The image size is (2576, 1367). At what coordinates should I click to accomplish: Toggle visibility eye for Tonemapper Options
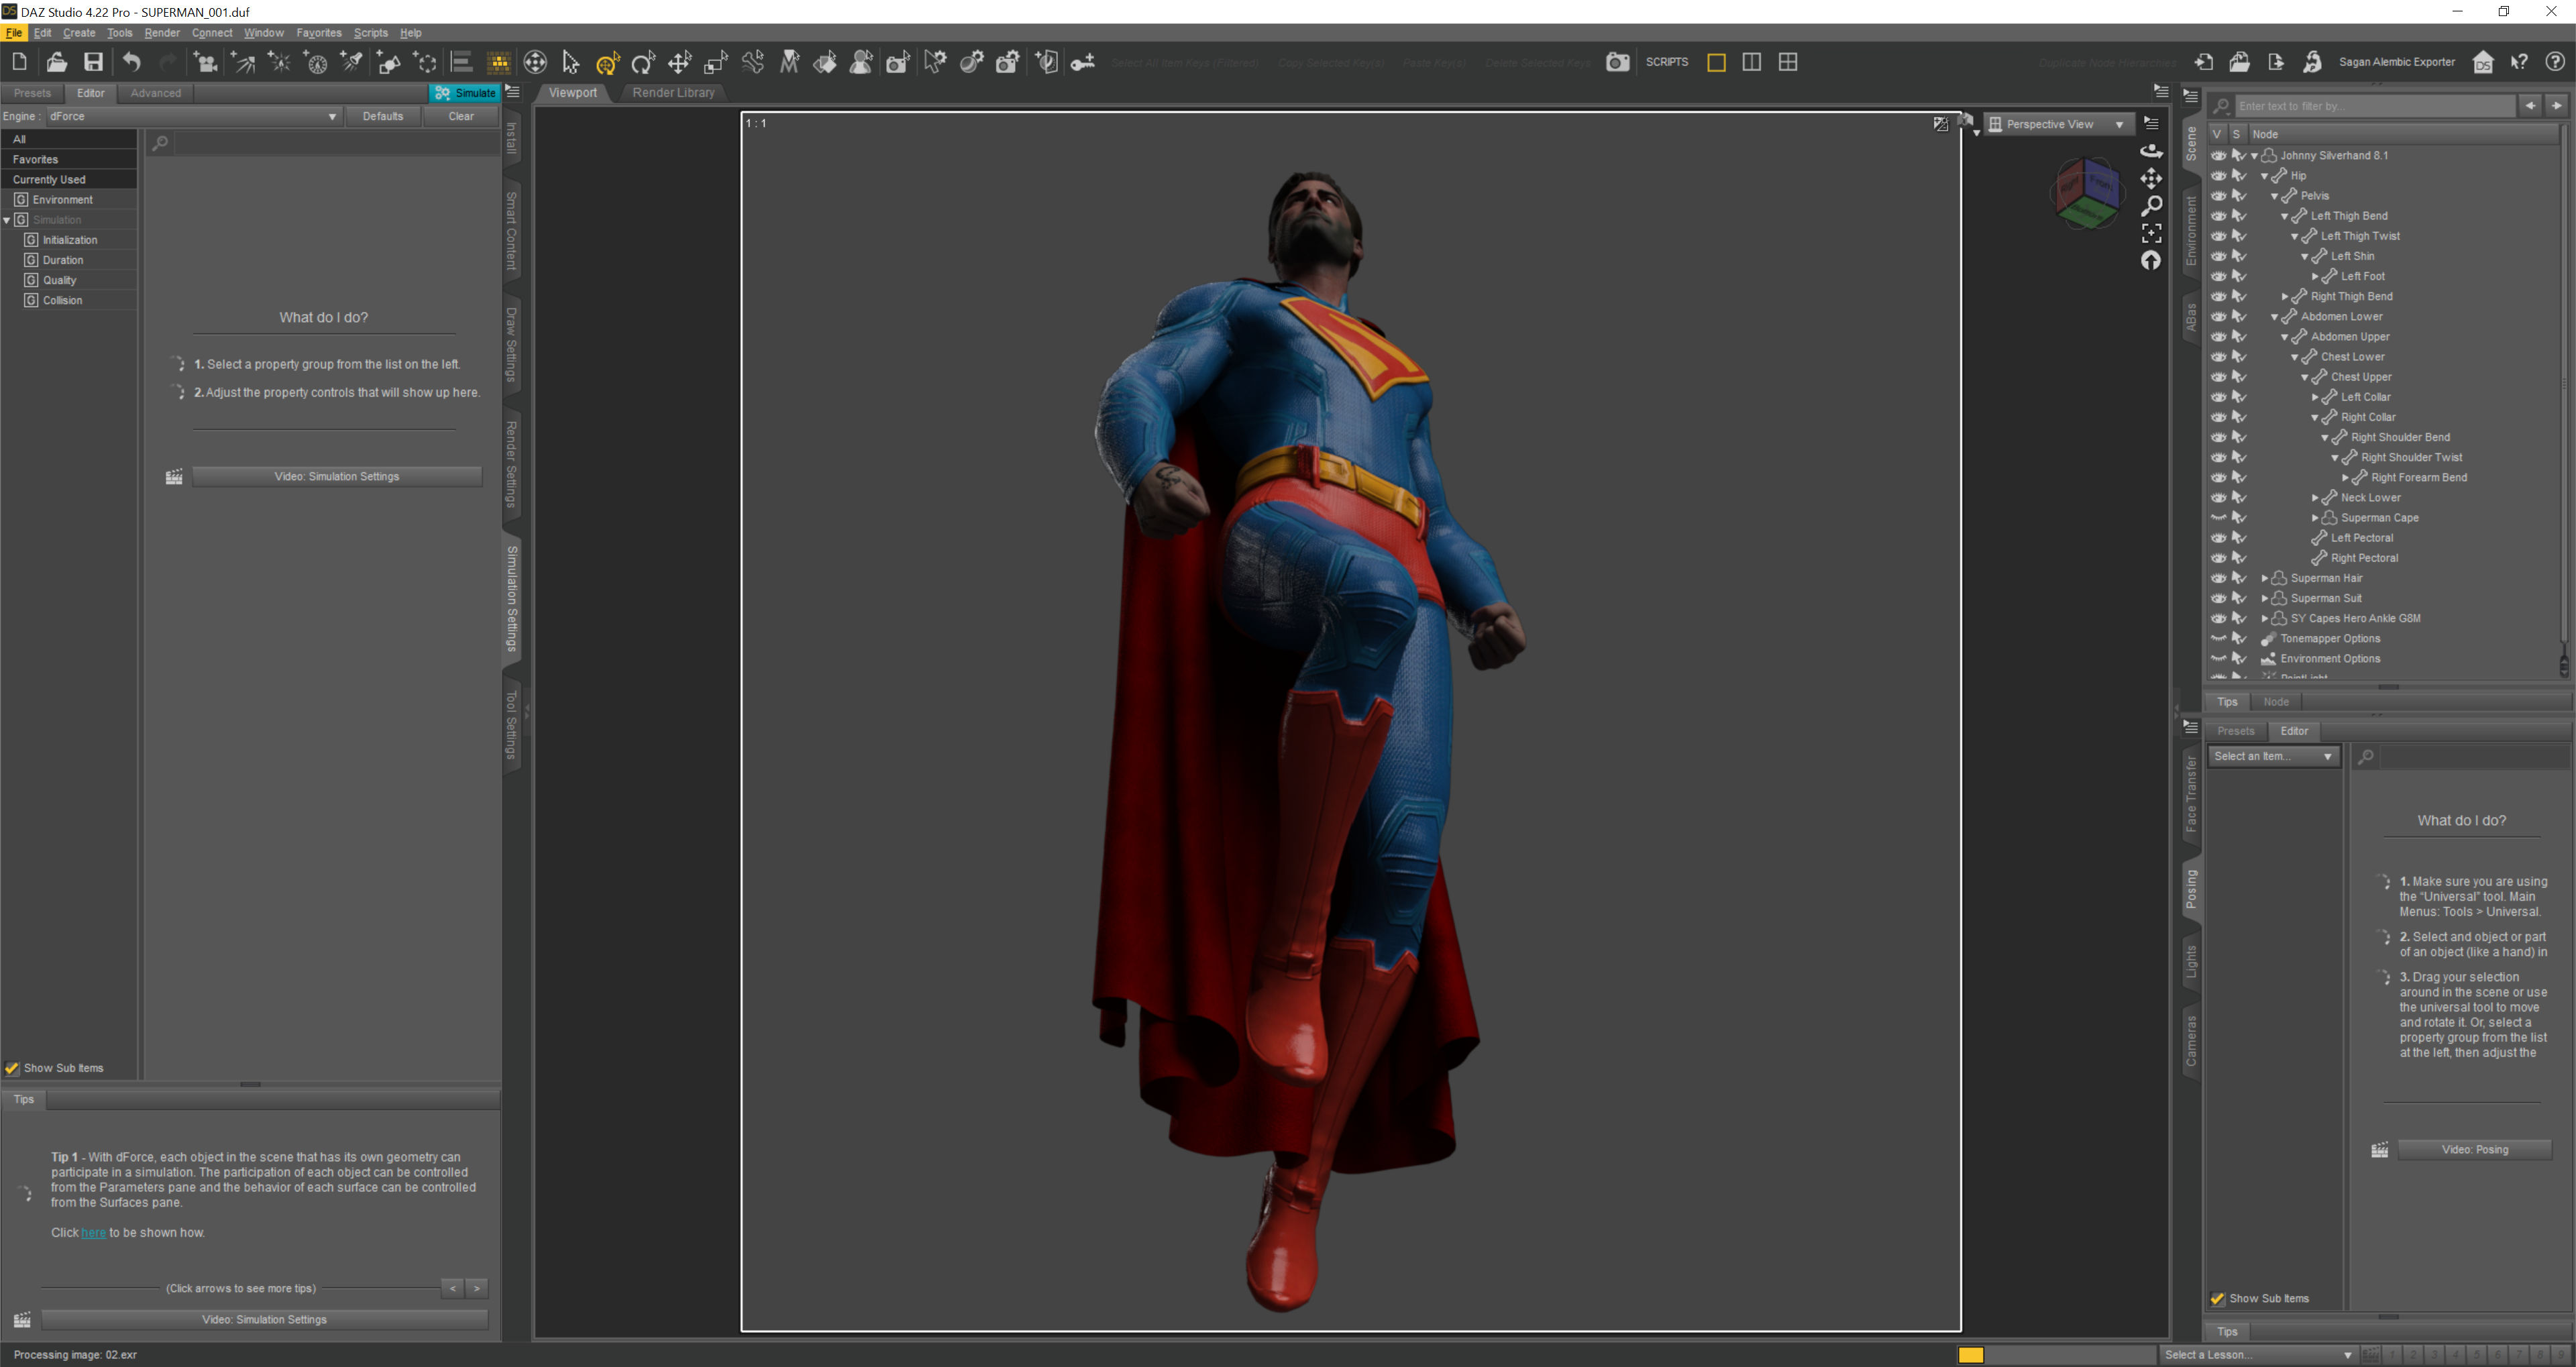coord(2218,639)
